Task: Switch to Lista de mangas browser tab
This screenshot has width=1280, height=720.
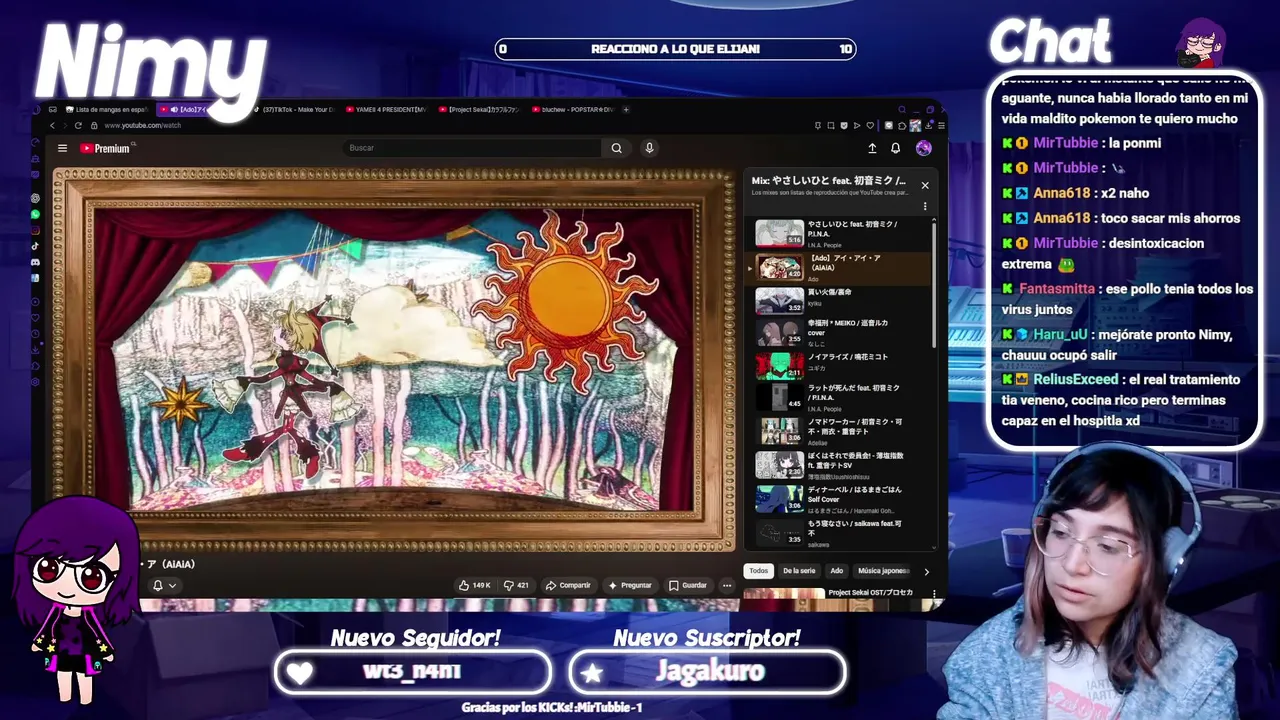Action: tap(108, 109)
